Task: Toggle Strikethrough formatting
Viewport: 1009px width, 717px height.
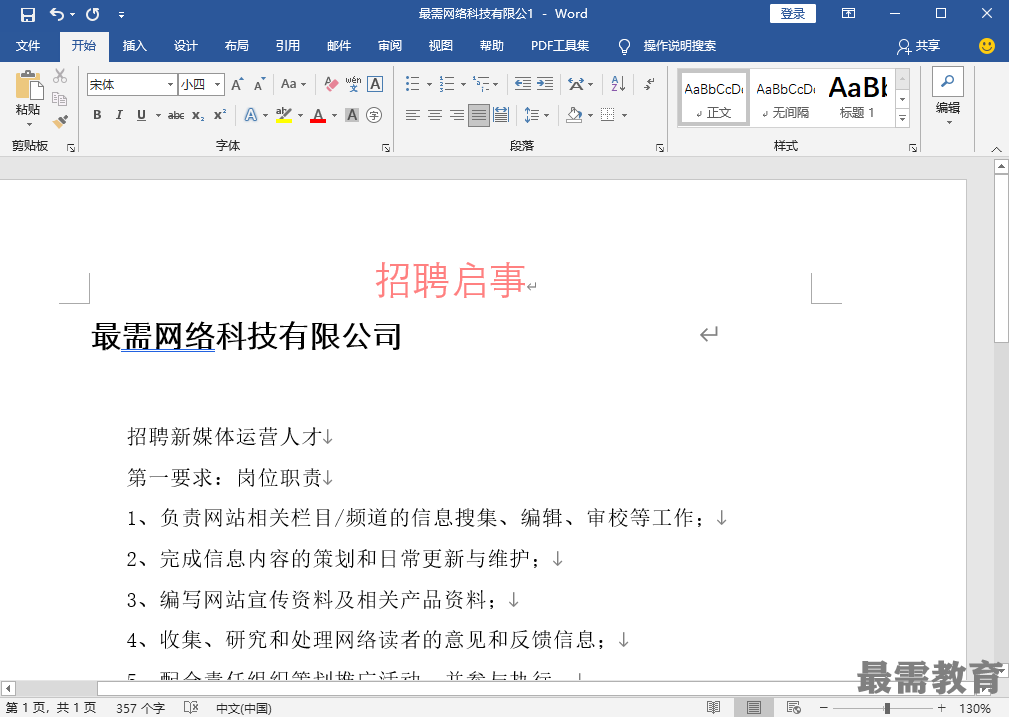Action: [x=176, y=115]
